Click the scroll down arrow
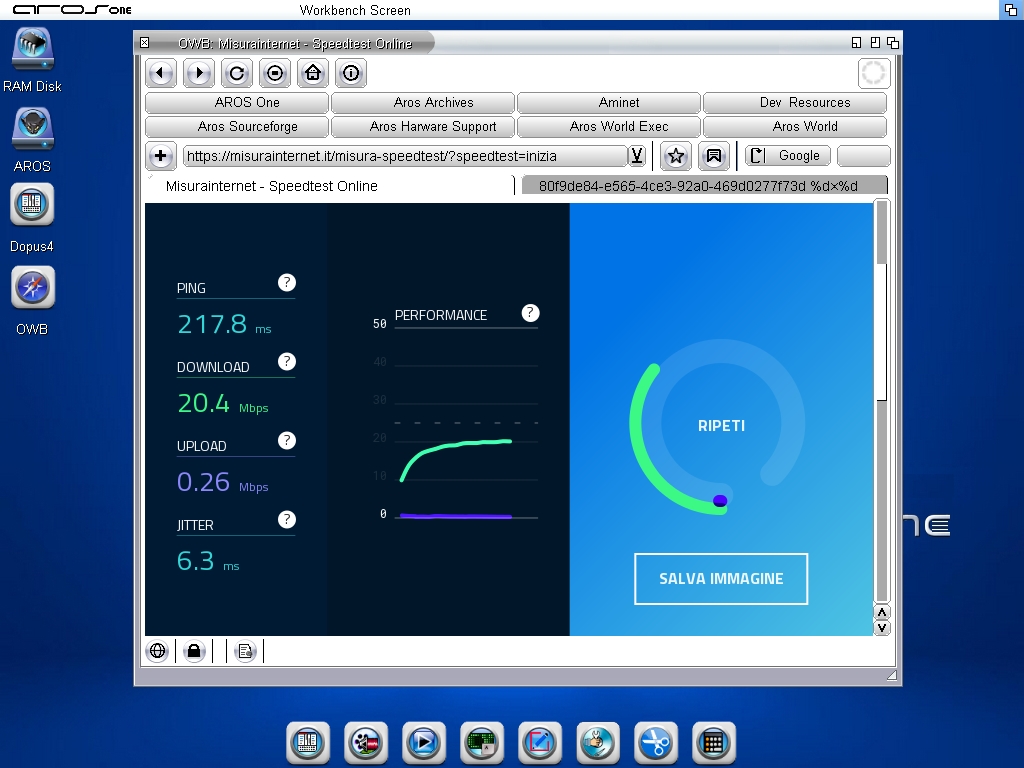This screenshot has height=768, width=1024. 882,628
